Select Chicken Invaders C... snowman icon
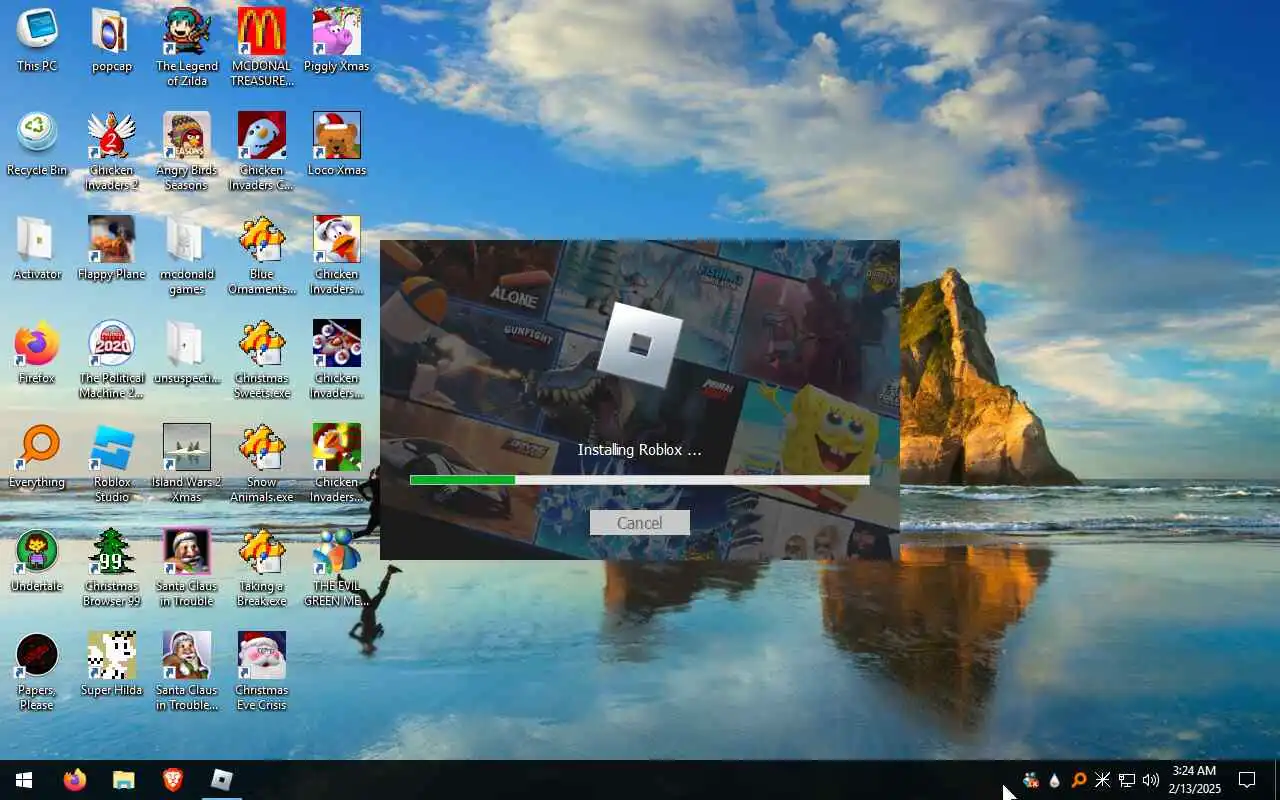 (262, 151)
